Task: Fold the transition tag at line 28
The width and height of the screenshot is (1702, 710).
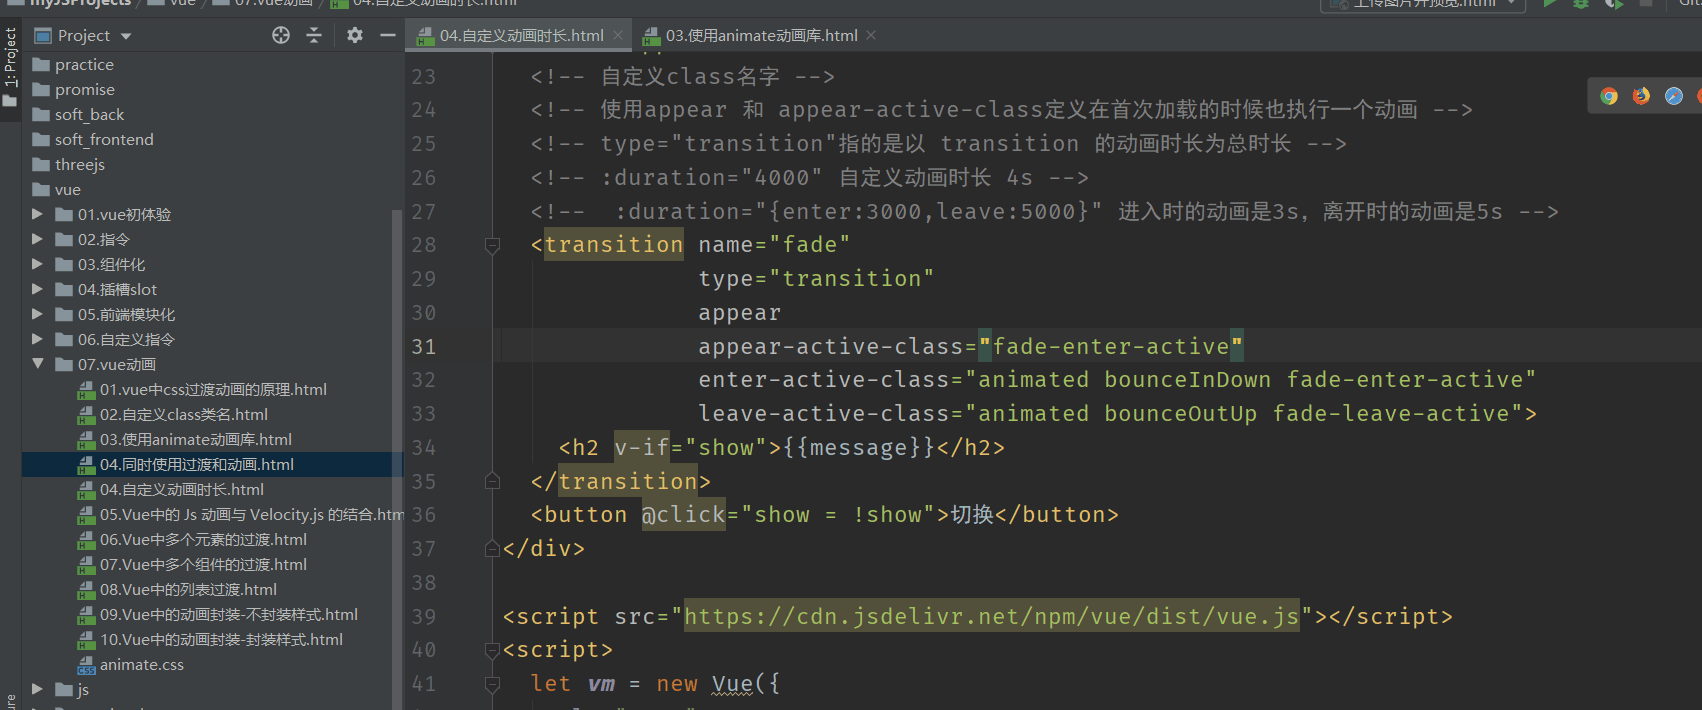Action: [492, 245]
